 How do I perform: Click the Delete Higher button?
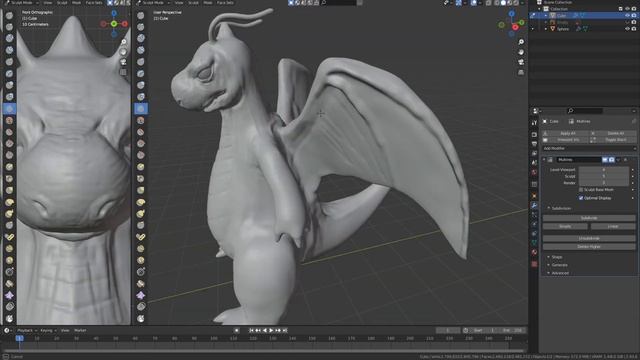589,247
